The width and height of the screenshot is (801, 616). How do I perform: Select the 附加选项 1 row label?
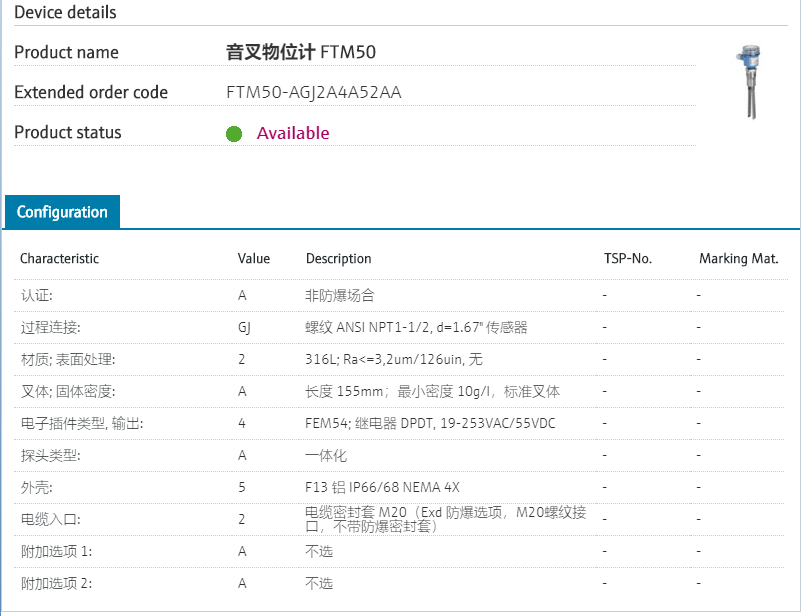point(56,551)
